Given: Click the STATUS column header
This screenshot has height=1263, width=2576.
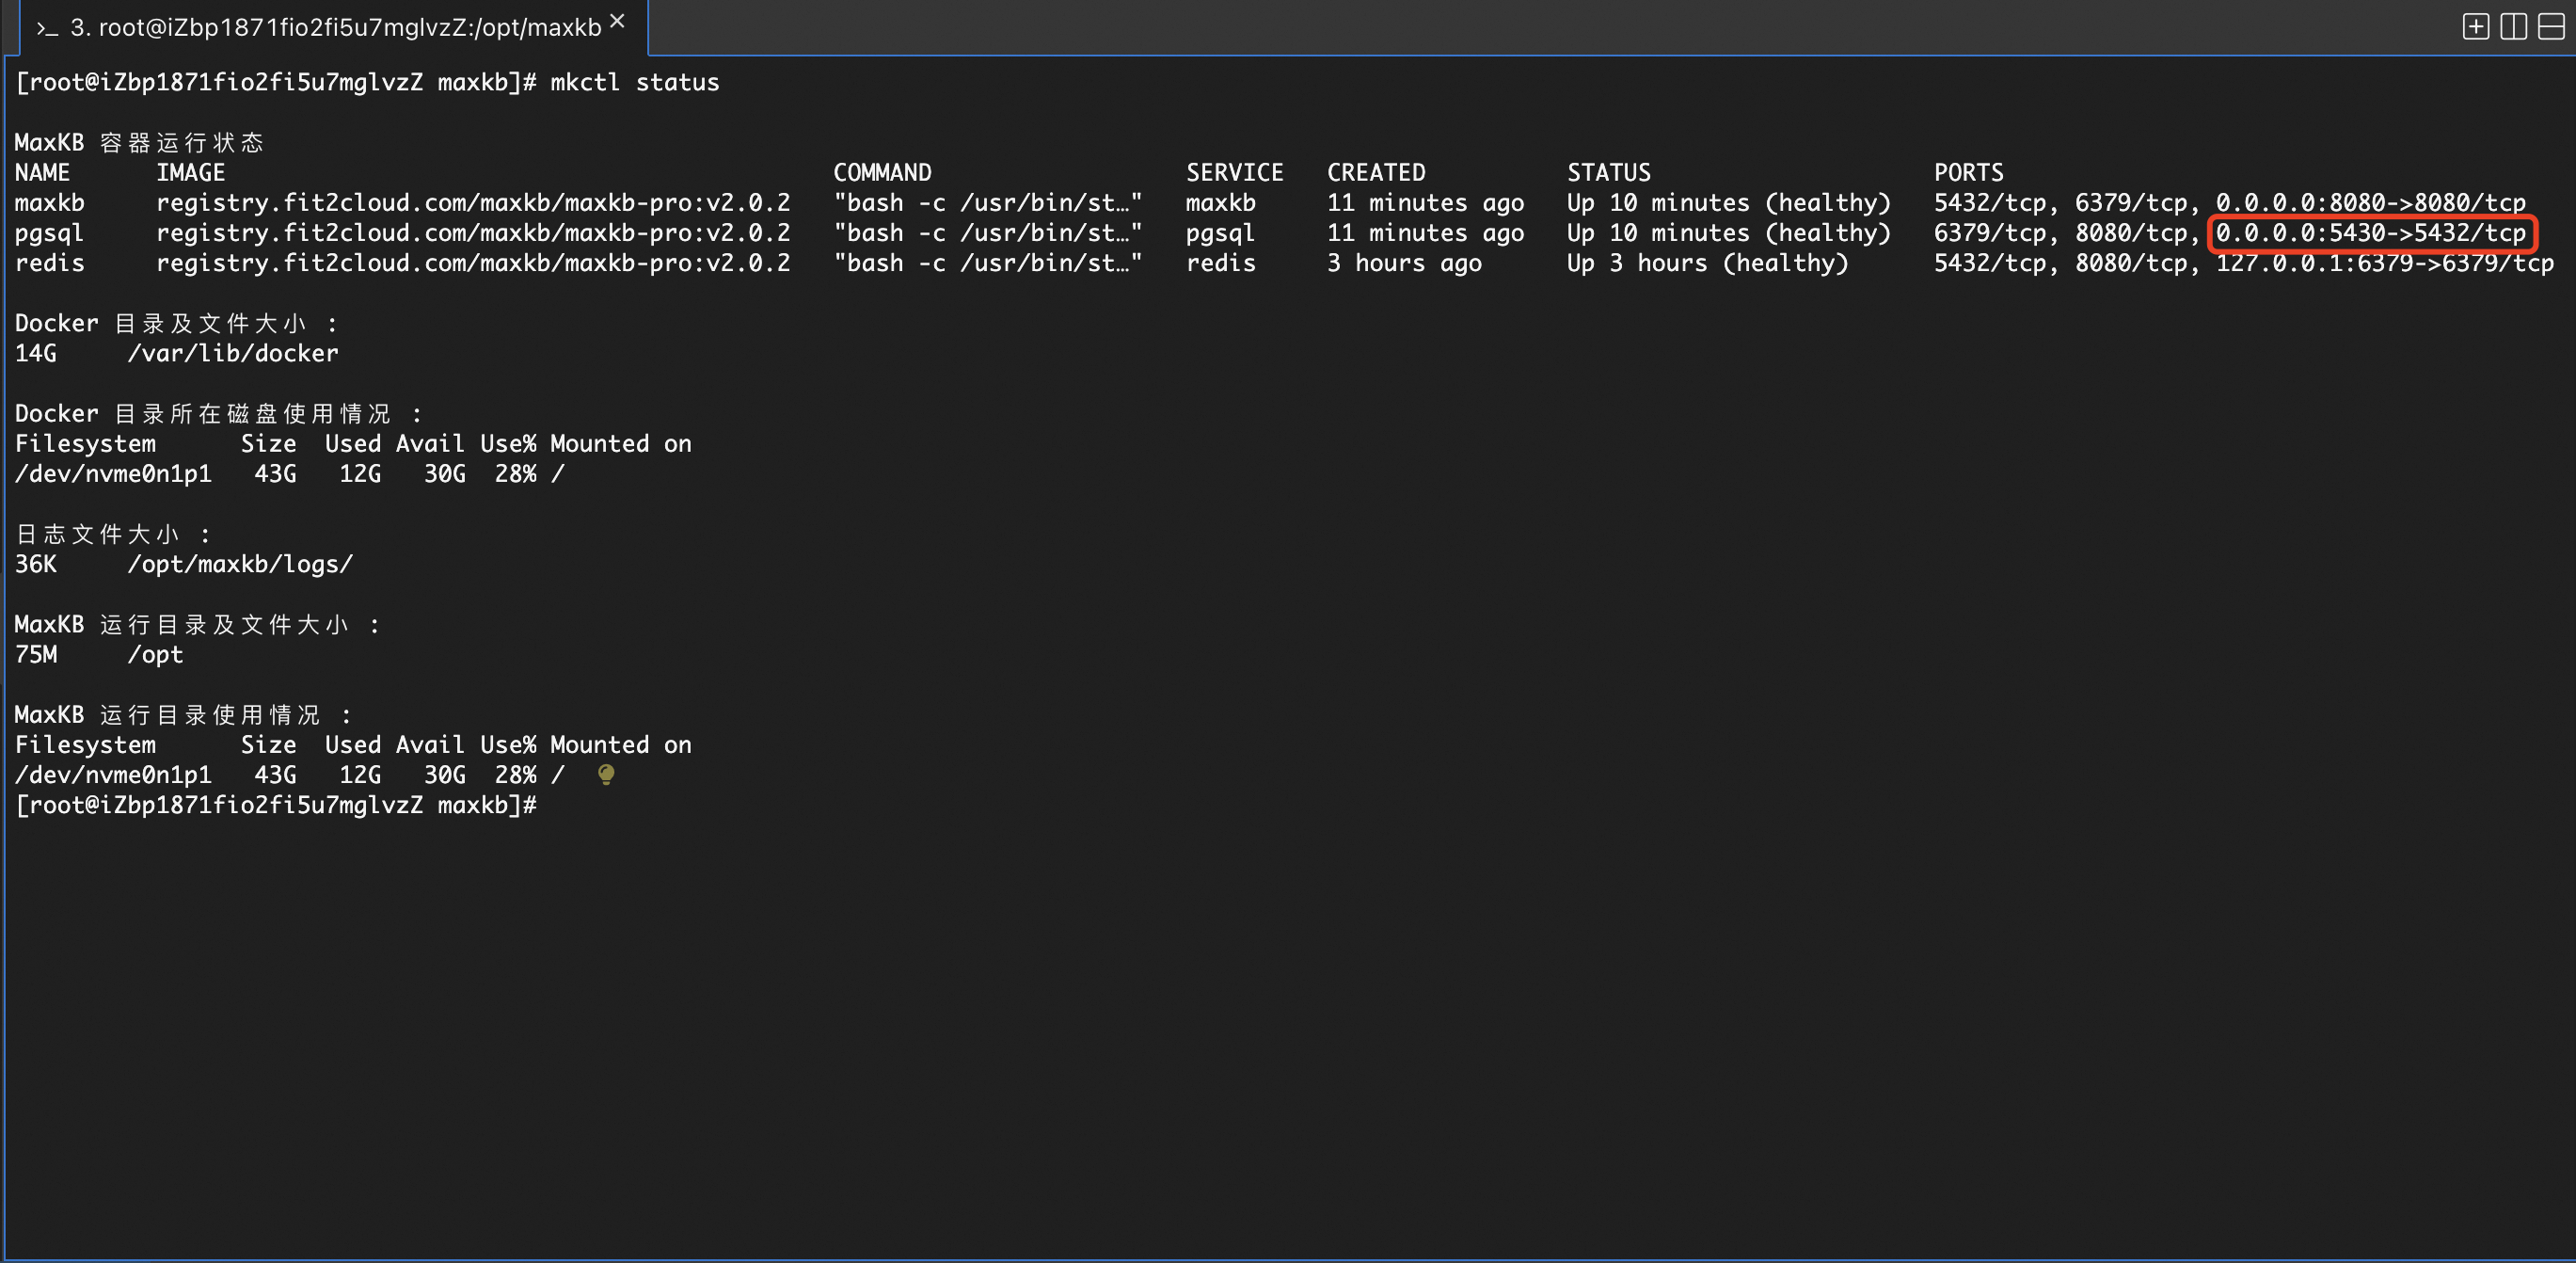Looking at the screenshot, I should [x=1608, y=172].
